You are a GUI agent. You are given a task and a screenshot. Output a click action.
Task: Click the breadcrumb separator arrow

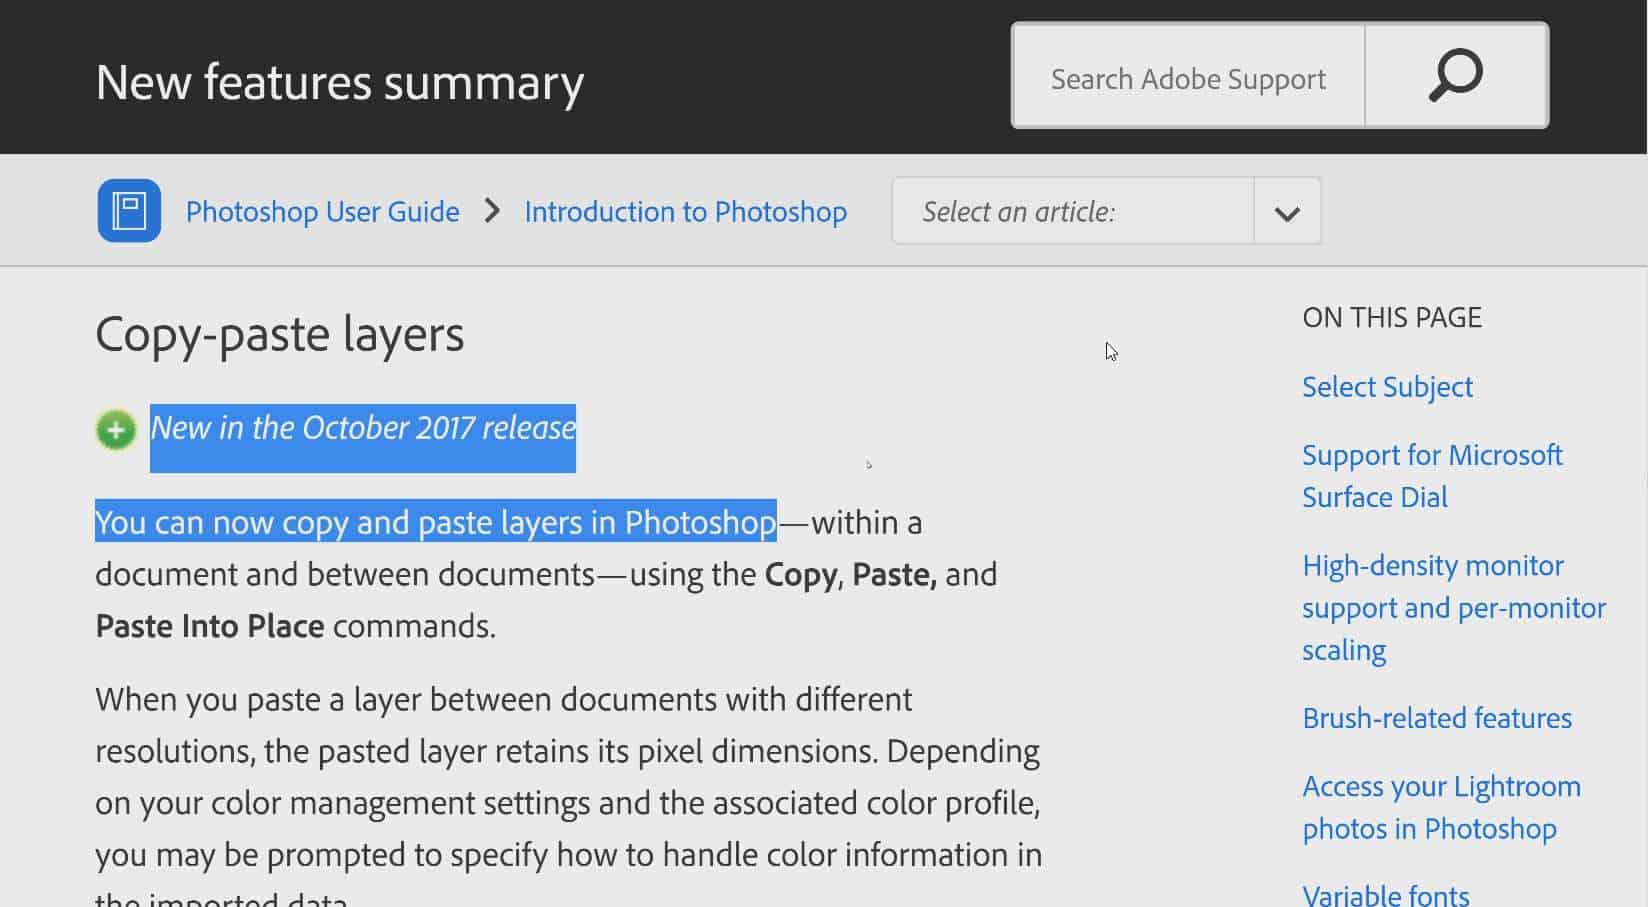tap(492, 211)
